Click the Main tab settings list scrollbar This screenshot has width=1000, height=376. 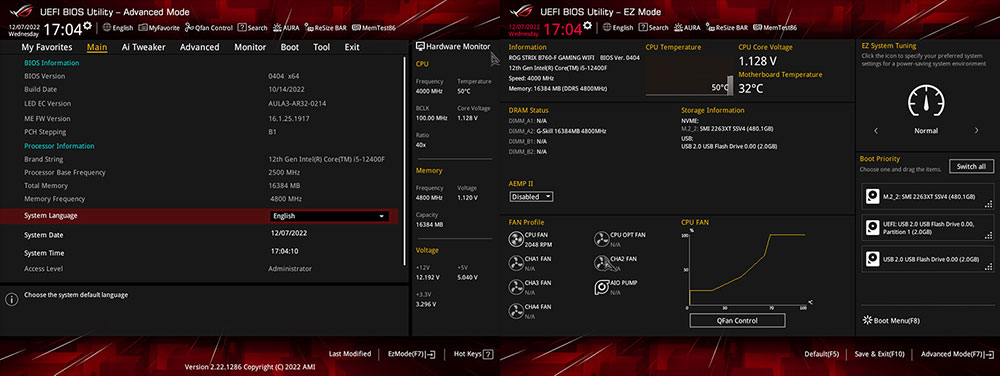[404, 161]
